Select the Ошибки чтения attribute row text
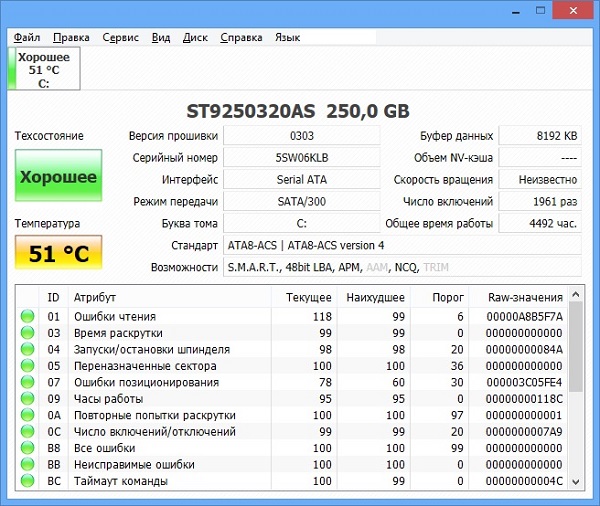Screen dimensions: 600x506 tap(115, 317)
